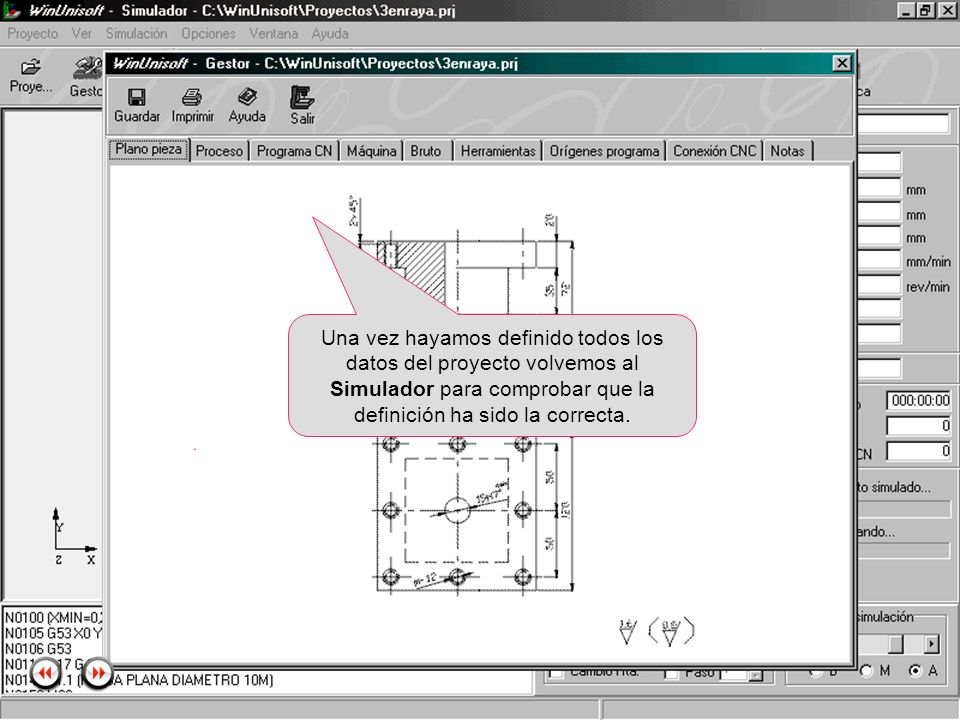The image size is (960, 720).
Task: Click the simulation speed slider thumb
Action: 896,644
